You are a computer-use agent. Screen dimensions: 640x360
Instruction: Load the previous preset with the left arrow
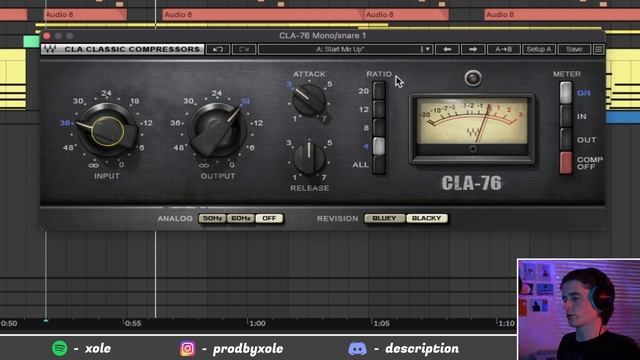[x=447, y=49]
